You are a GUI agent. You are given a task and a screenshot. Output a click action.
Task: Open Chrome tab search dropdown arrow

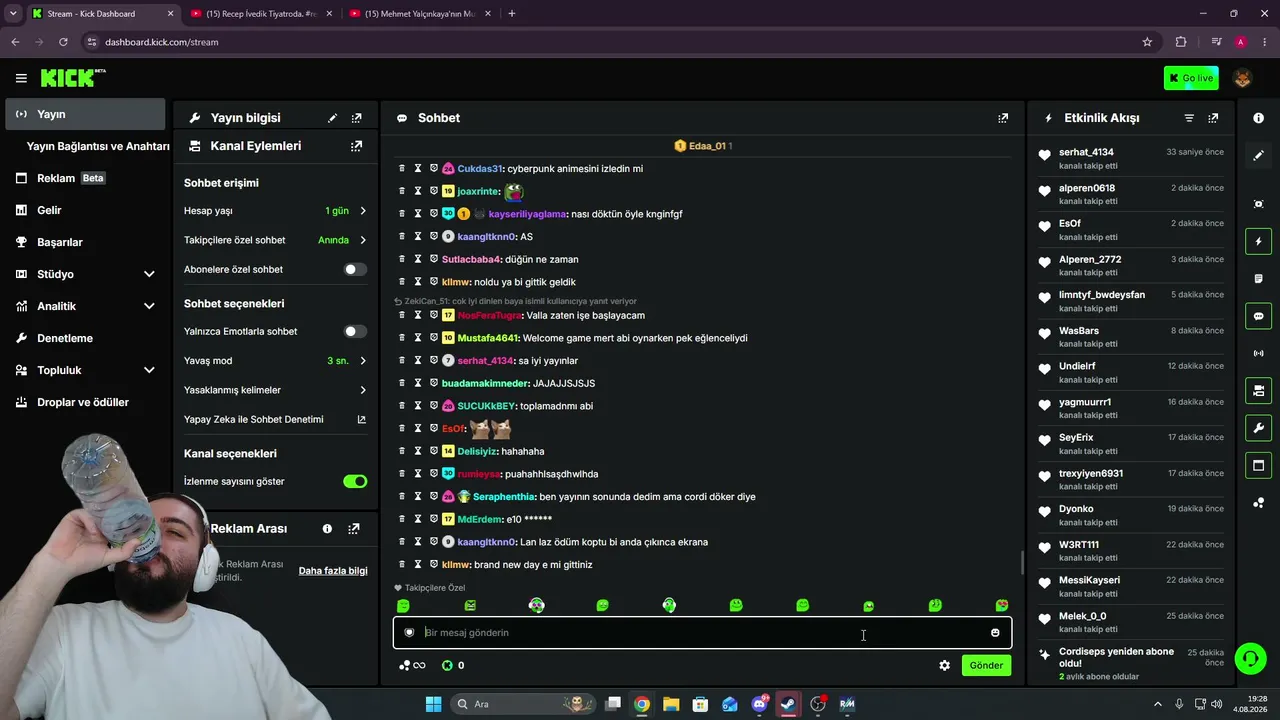click(x=13, y=13)
